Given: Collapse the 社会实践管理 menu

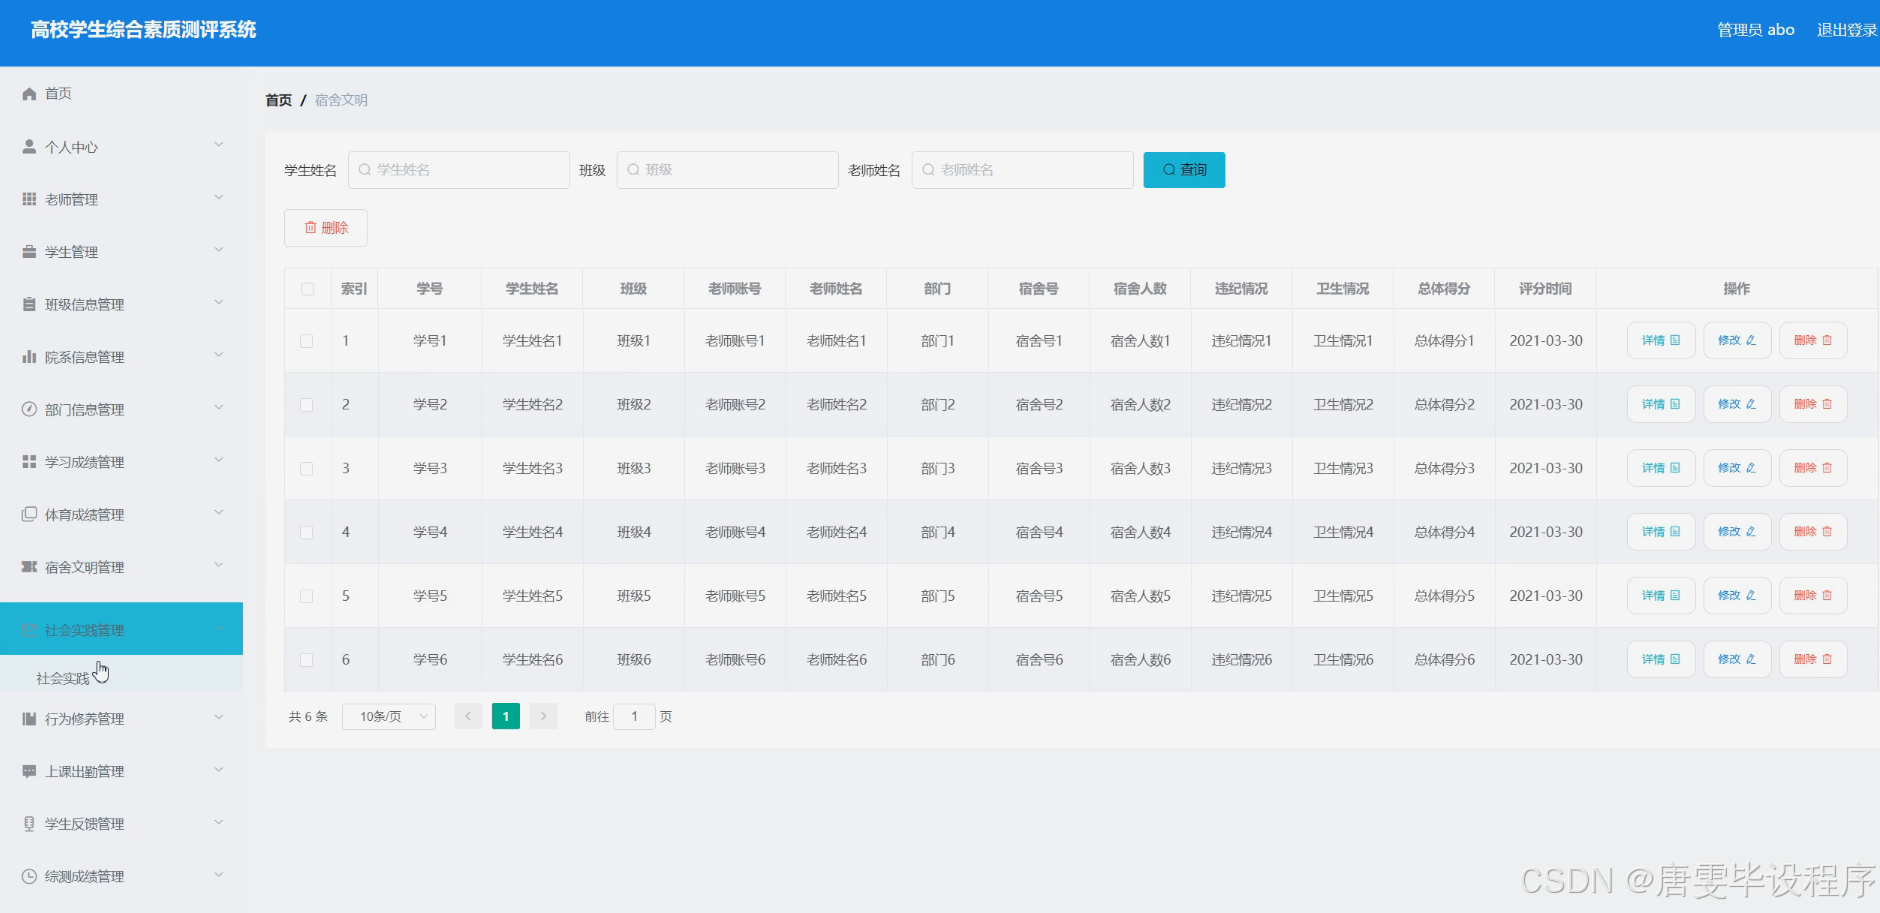Looking at the screenshot, I should [x=121, y=629].
